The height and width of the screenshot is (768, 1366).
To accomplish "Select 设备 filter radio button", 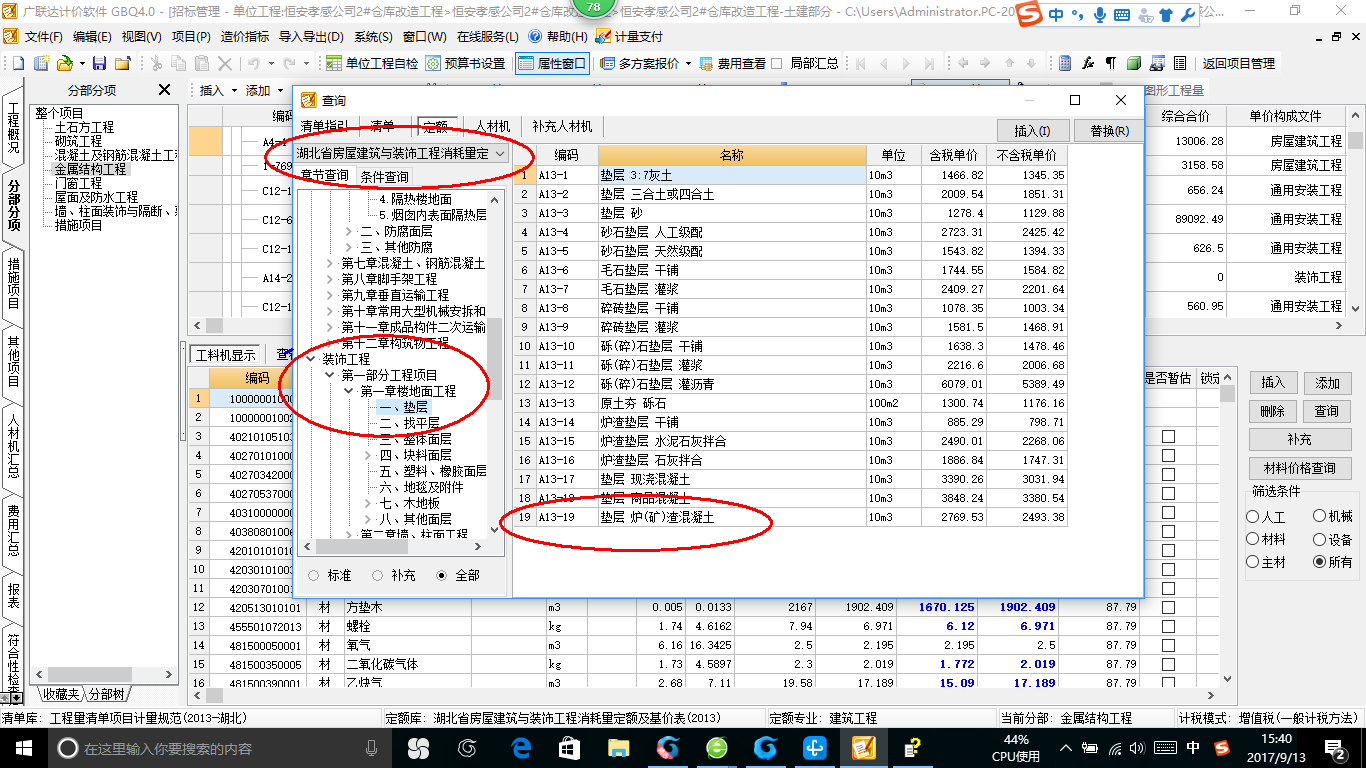I will pos(1319,539).
